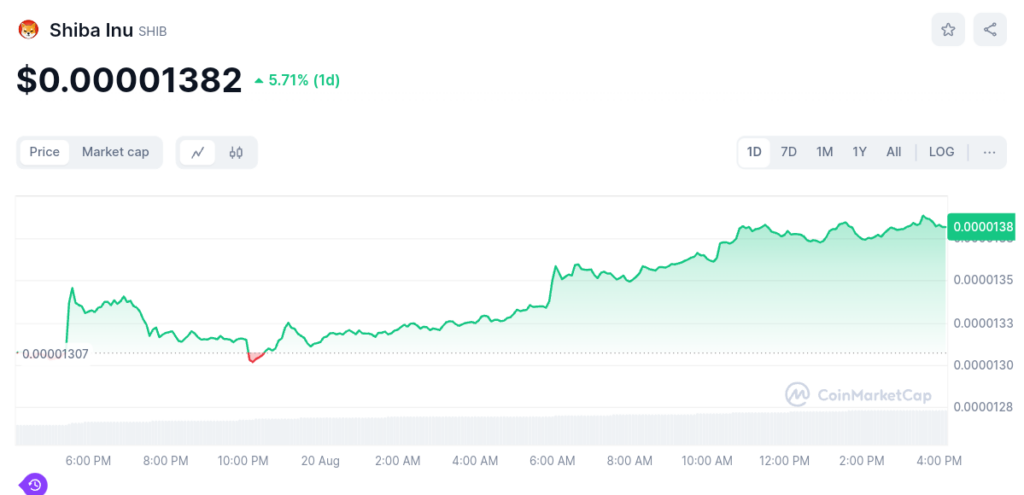1024x495 pixels.
Task: Click the 12:00 PM time axis label
Action: [784, 461]
